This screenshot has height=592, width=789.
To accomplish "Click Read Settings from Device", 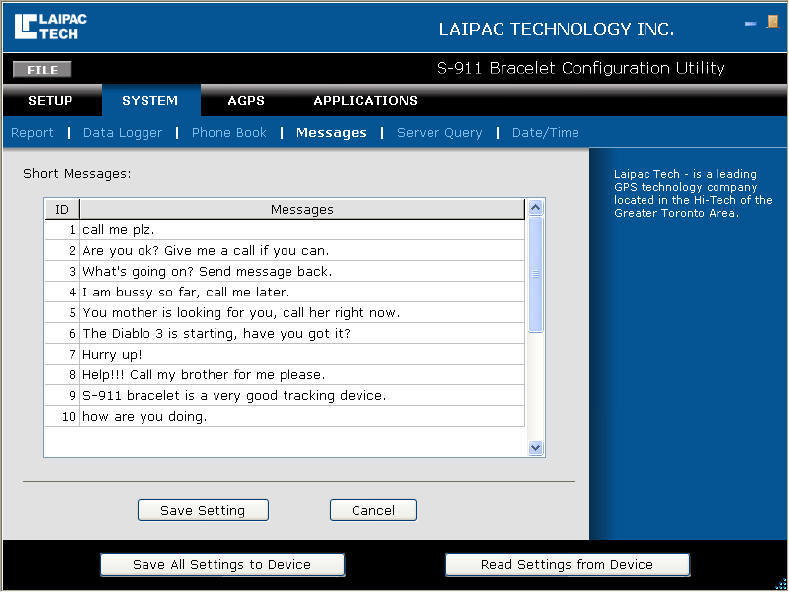I will point(567,565).
